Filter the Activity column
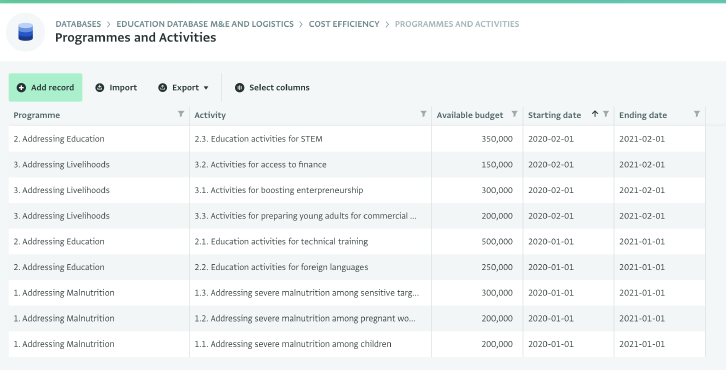The image size is (726, 370). point(423,114)
